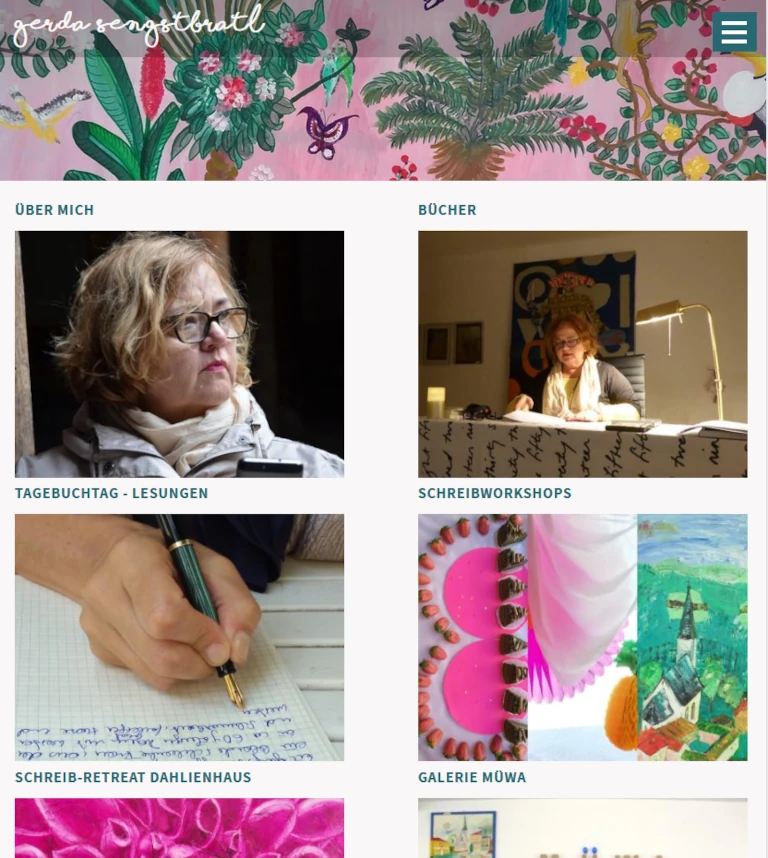Click the pink cake and church painting collage
Screen dimensions: 768x858
(583, 637)
